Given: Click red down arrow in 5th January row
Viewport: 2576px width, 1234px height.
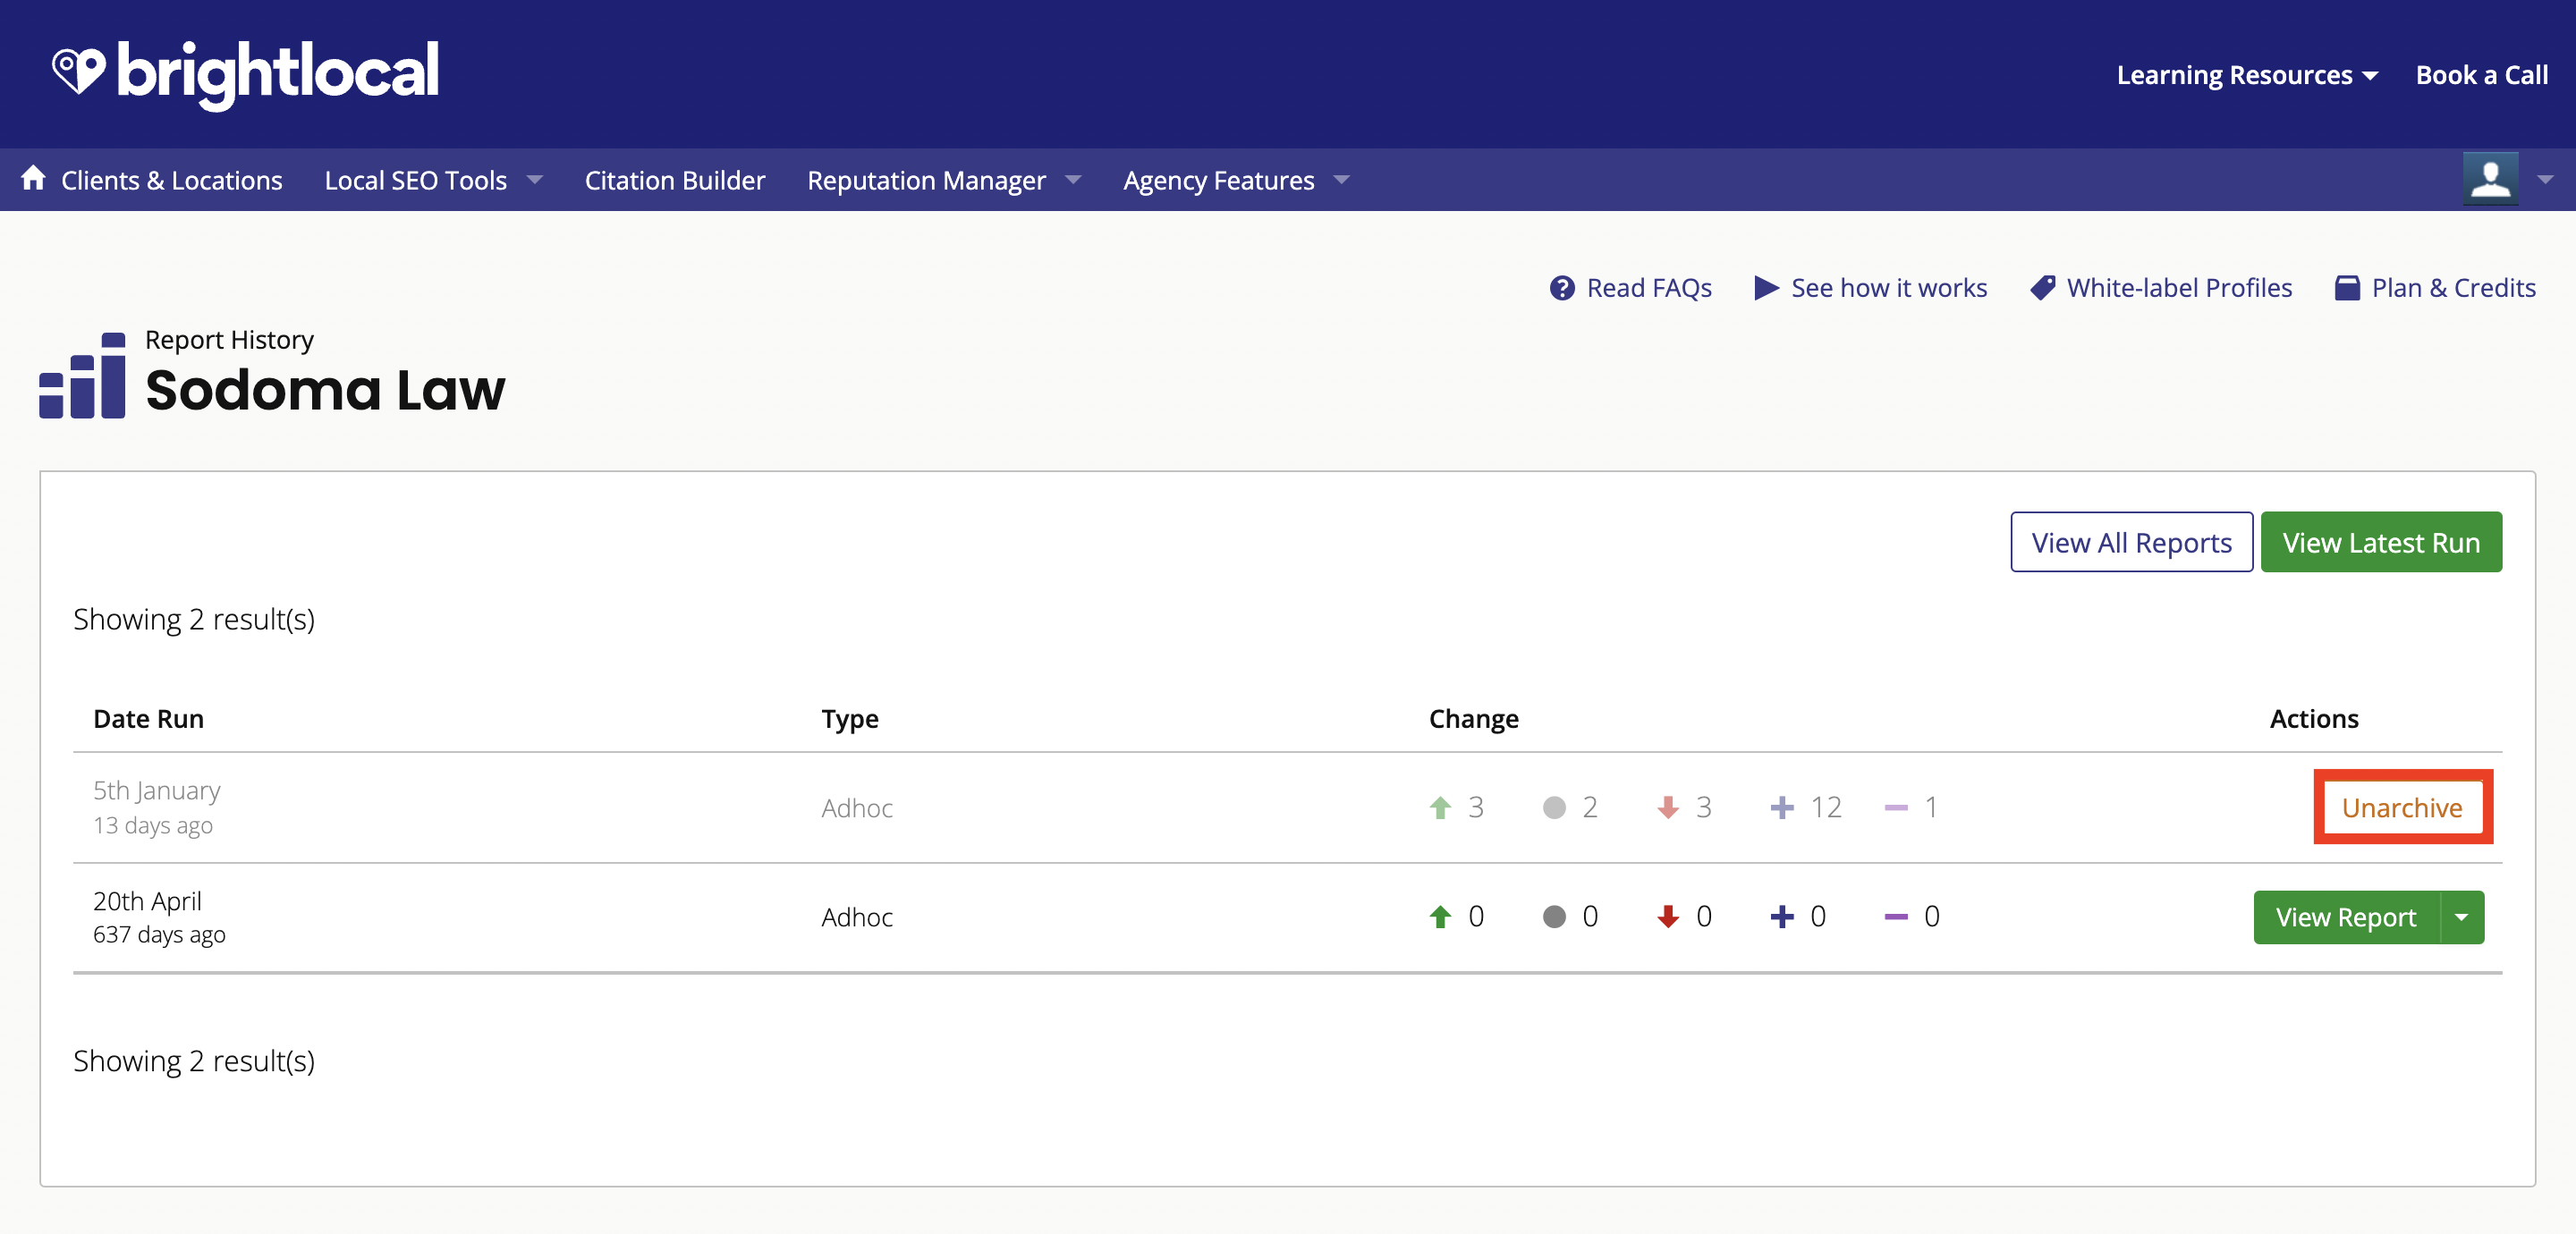Looking at the screenshot, I should click(1668, 807).
